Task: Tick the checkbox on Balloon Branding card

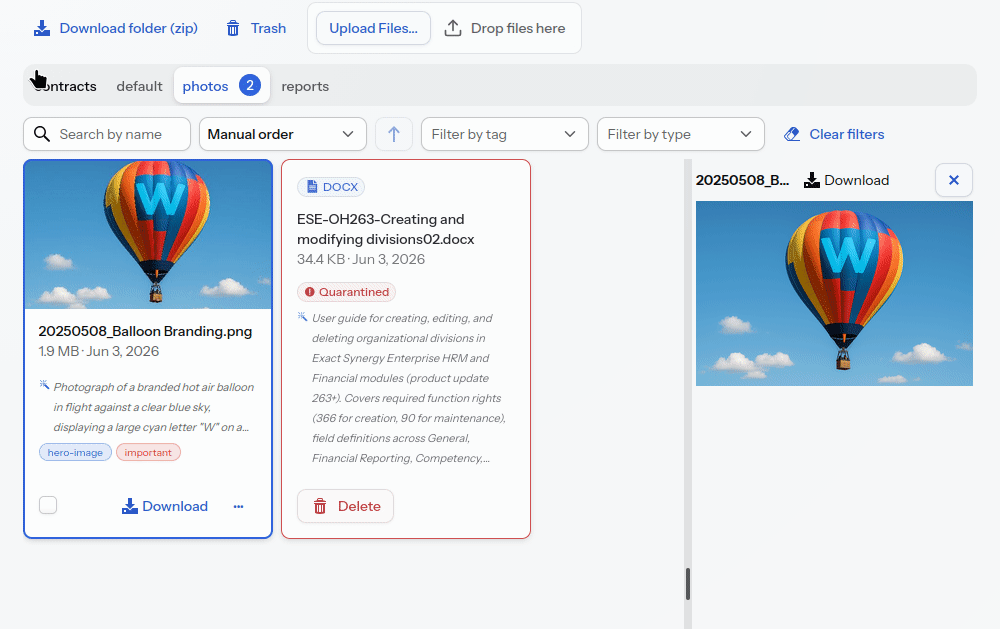Action: pyautogui.click(x=48, y=505)
